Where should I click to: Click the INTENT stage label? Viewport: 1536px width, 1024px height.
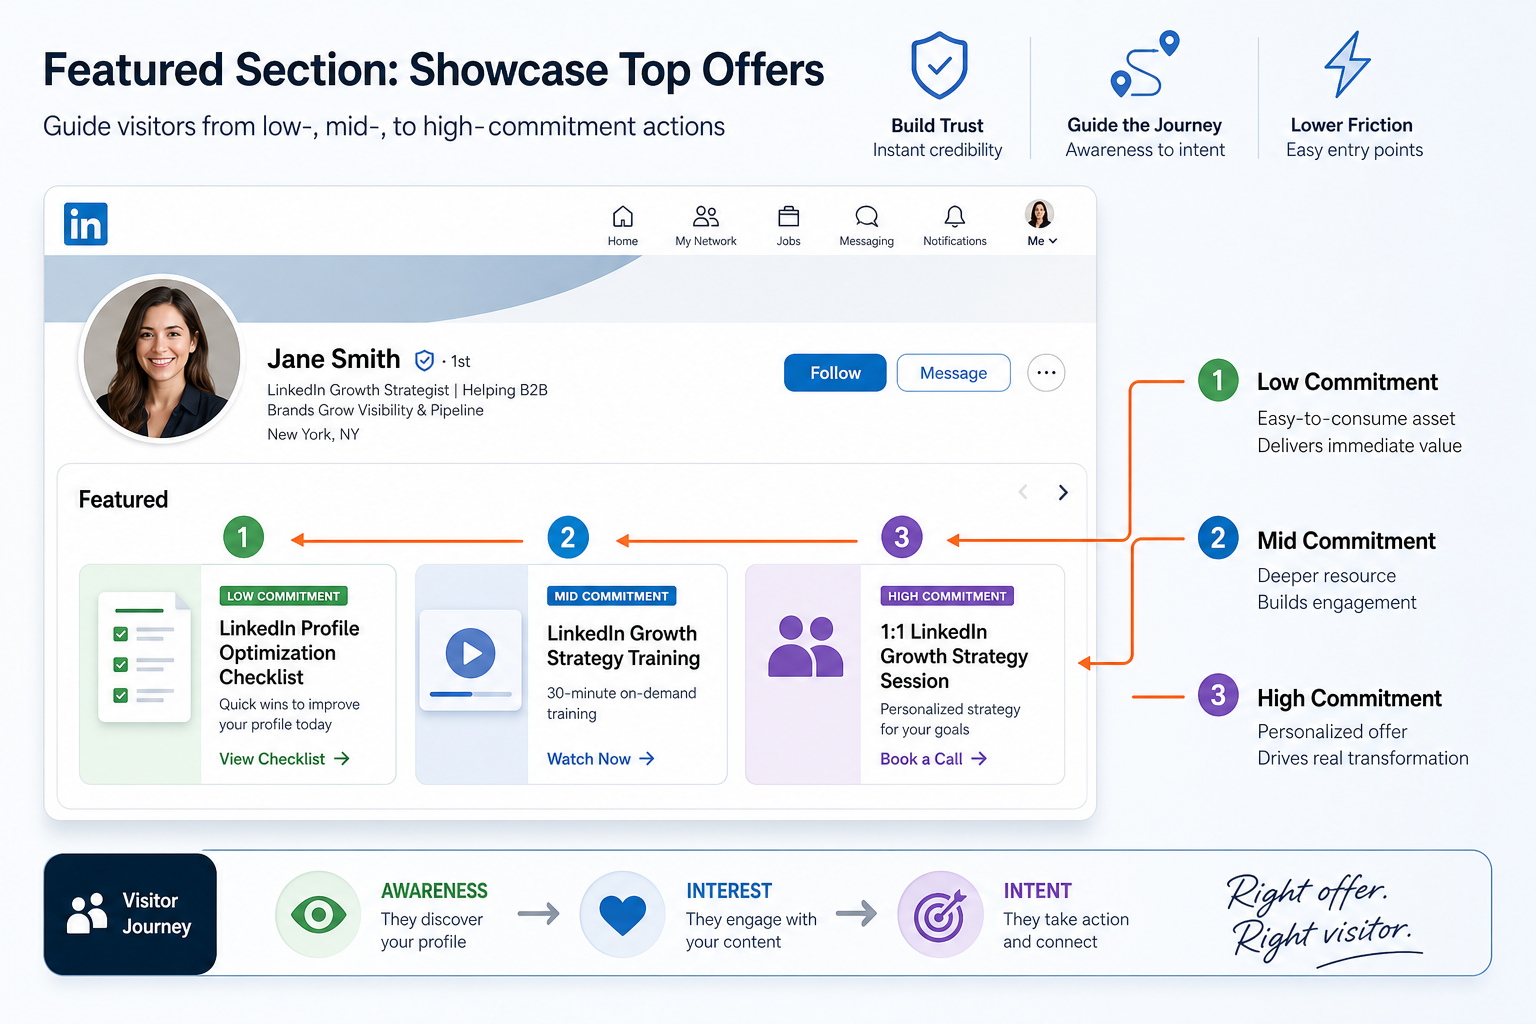1037,891
